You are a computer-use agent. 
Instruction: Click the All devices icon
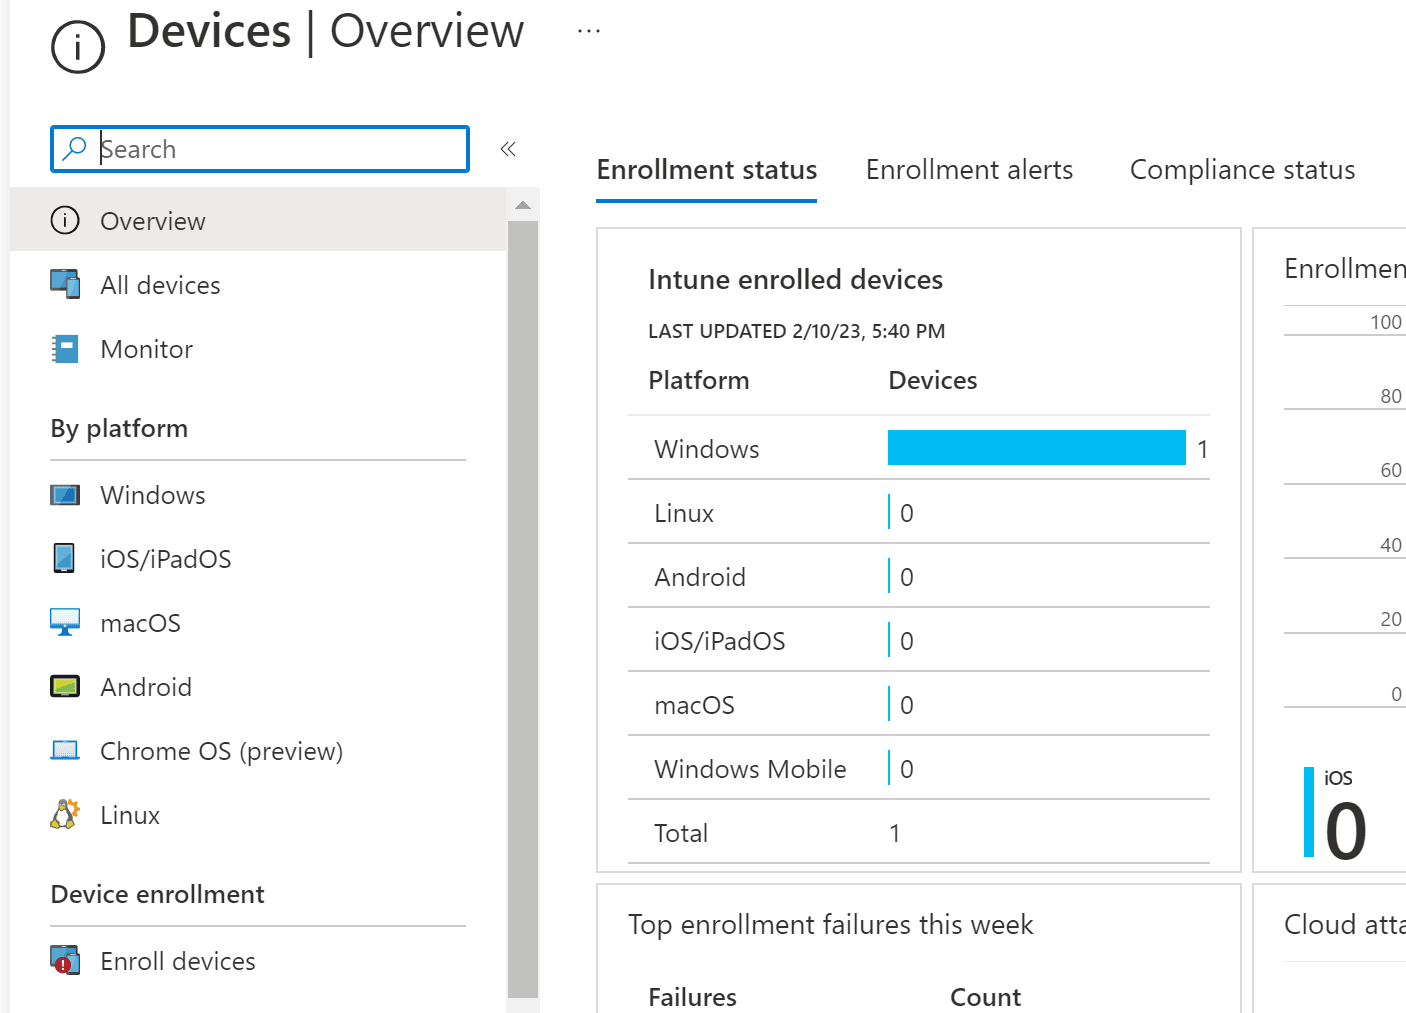[x=65, y=284]
